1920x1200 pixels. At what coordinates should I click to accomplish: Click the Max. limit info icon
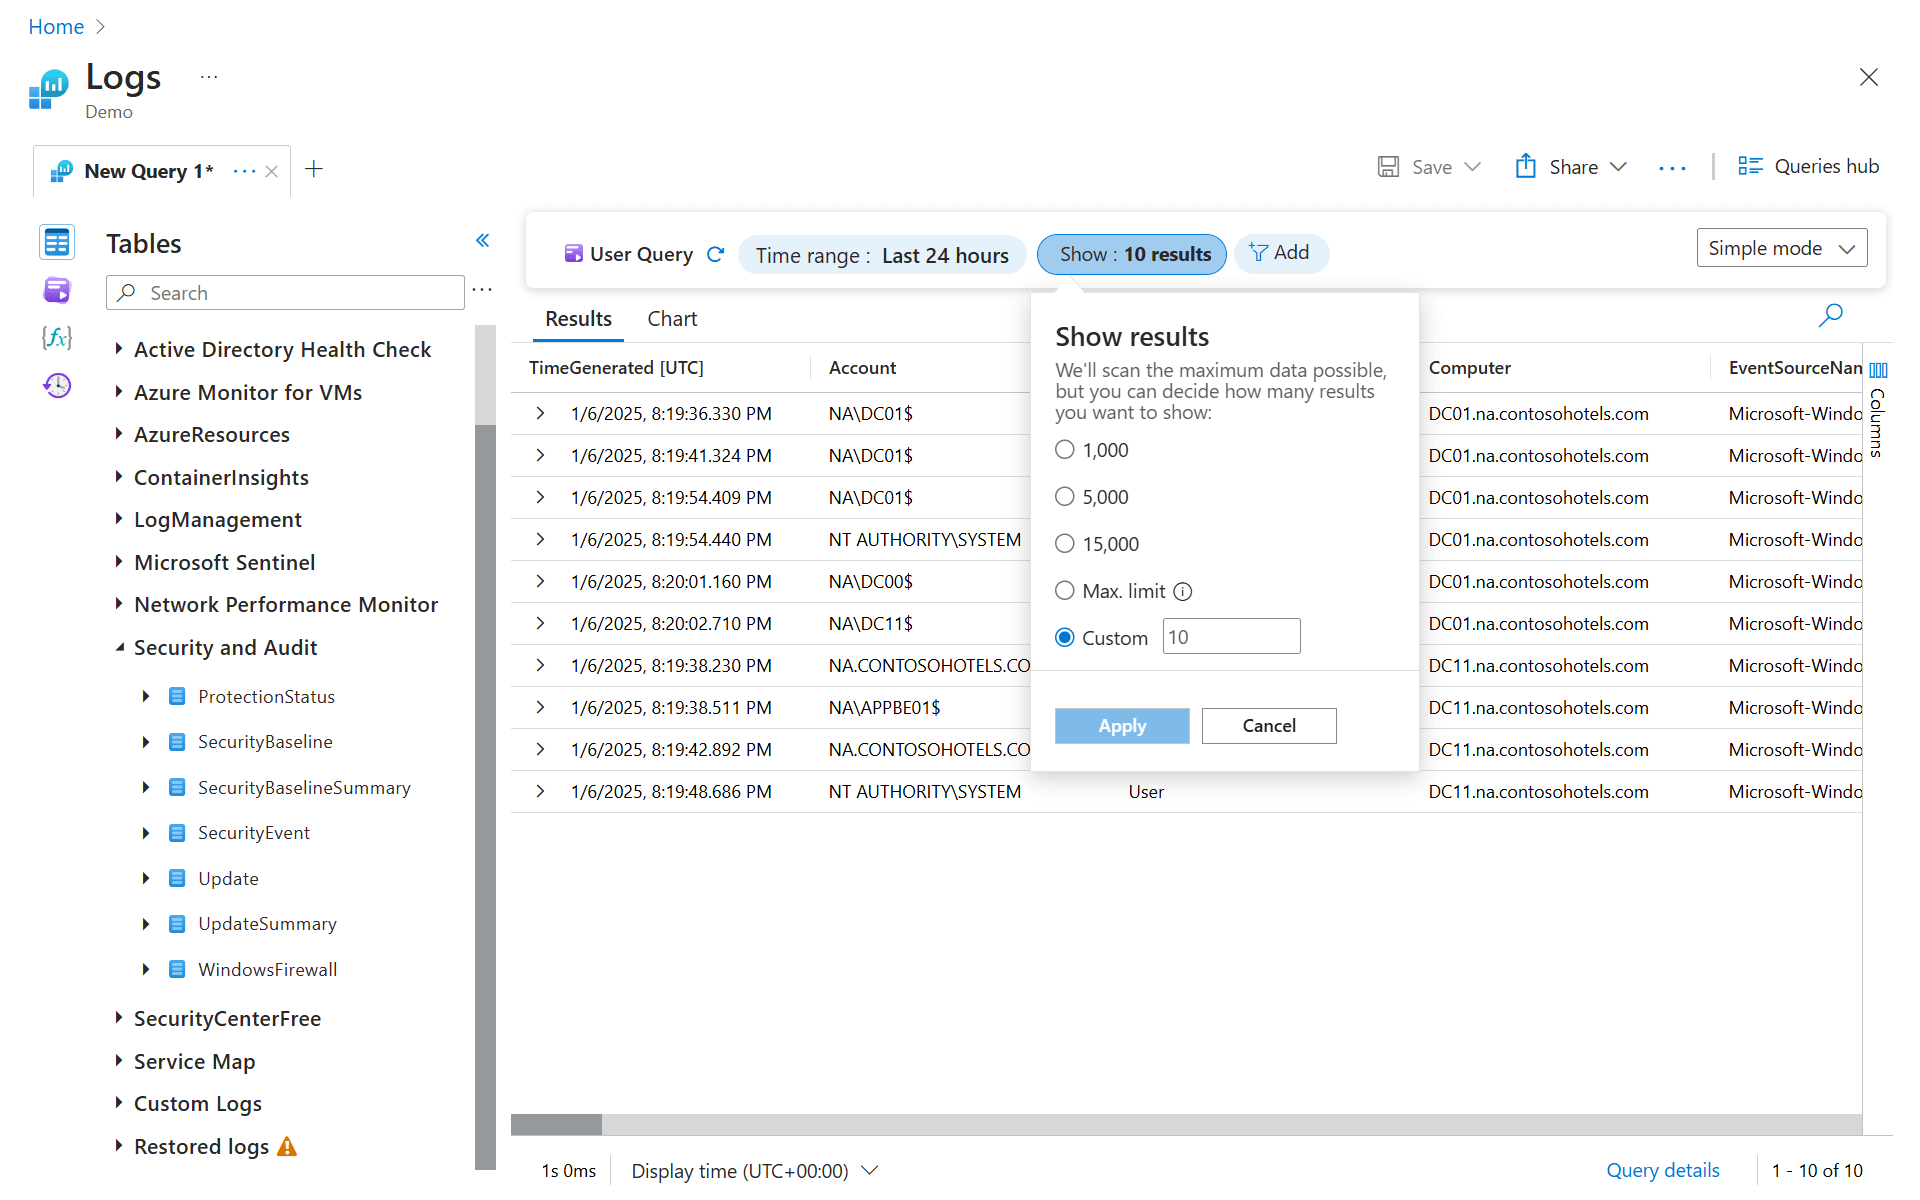(x=1182, y=591)
